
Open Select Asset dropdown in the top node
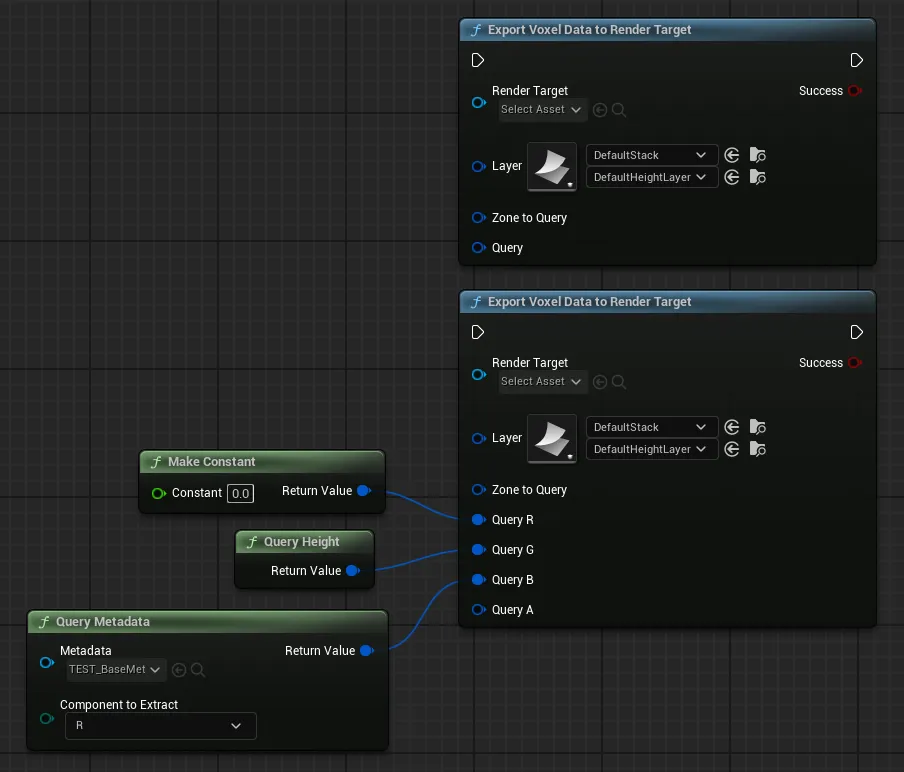541,110
